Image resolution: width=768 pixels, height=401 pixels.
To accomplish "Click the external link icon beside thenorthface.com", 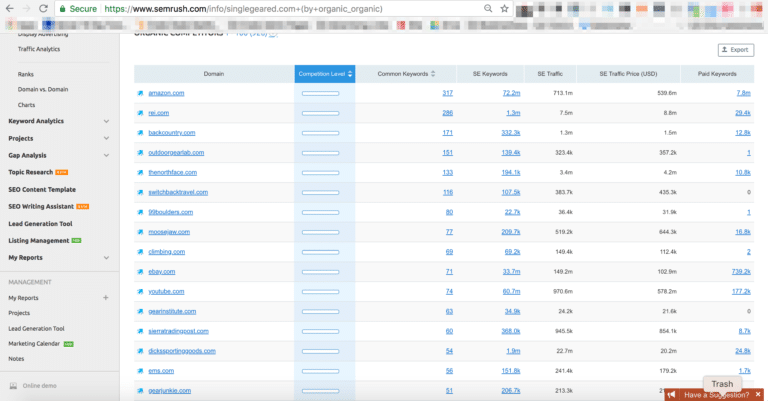I will tap(140, 172).
